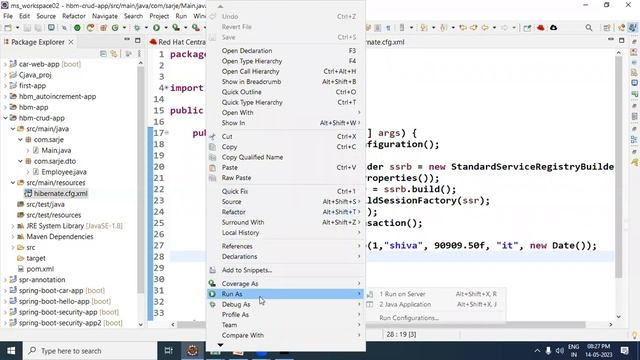Click the external tools share icon
The height and width of the screenshot is (360, 640).
pyautogui.click(x=527, y=28)
